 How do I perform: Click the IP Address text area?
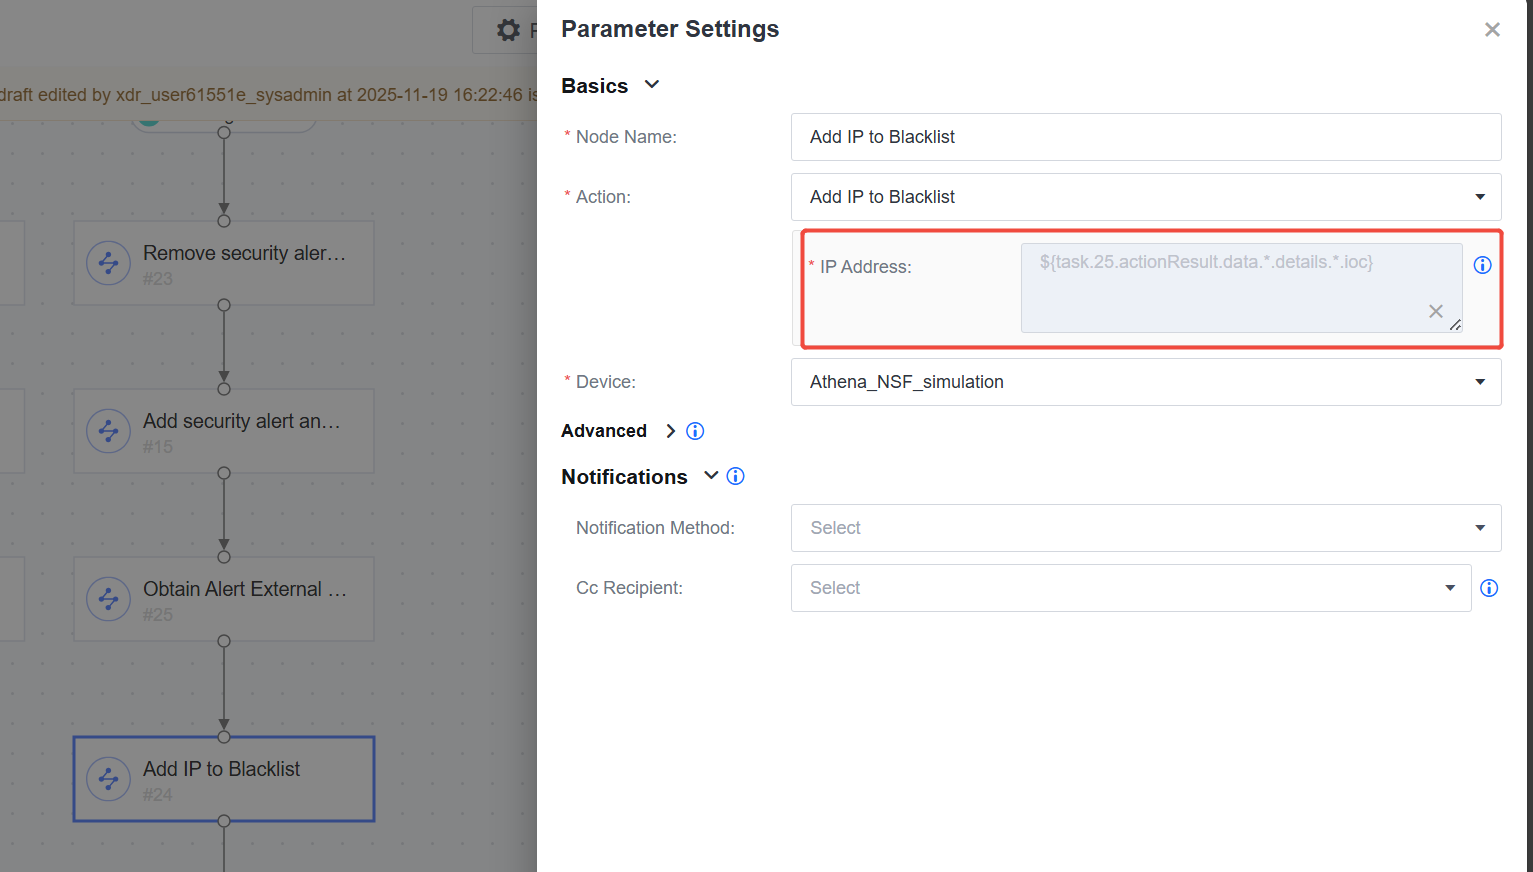click(x=1241, y=288)
